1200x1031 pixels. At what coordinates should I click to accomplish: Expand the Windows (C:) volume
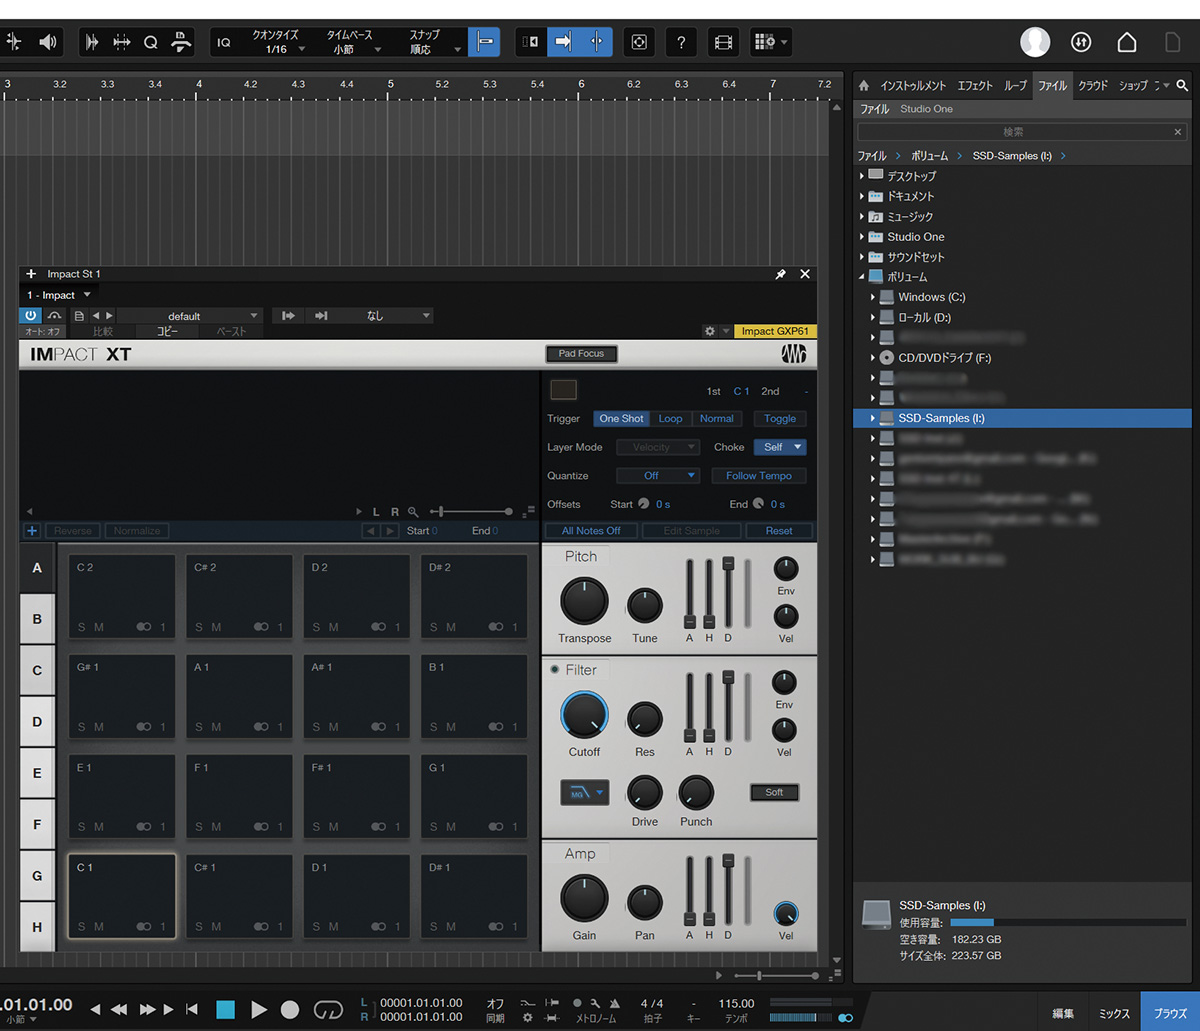[872, 297]
